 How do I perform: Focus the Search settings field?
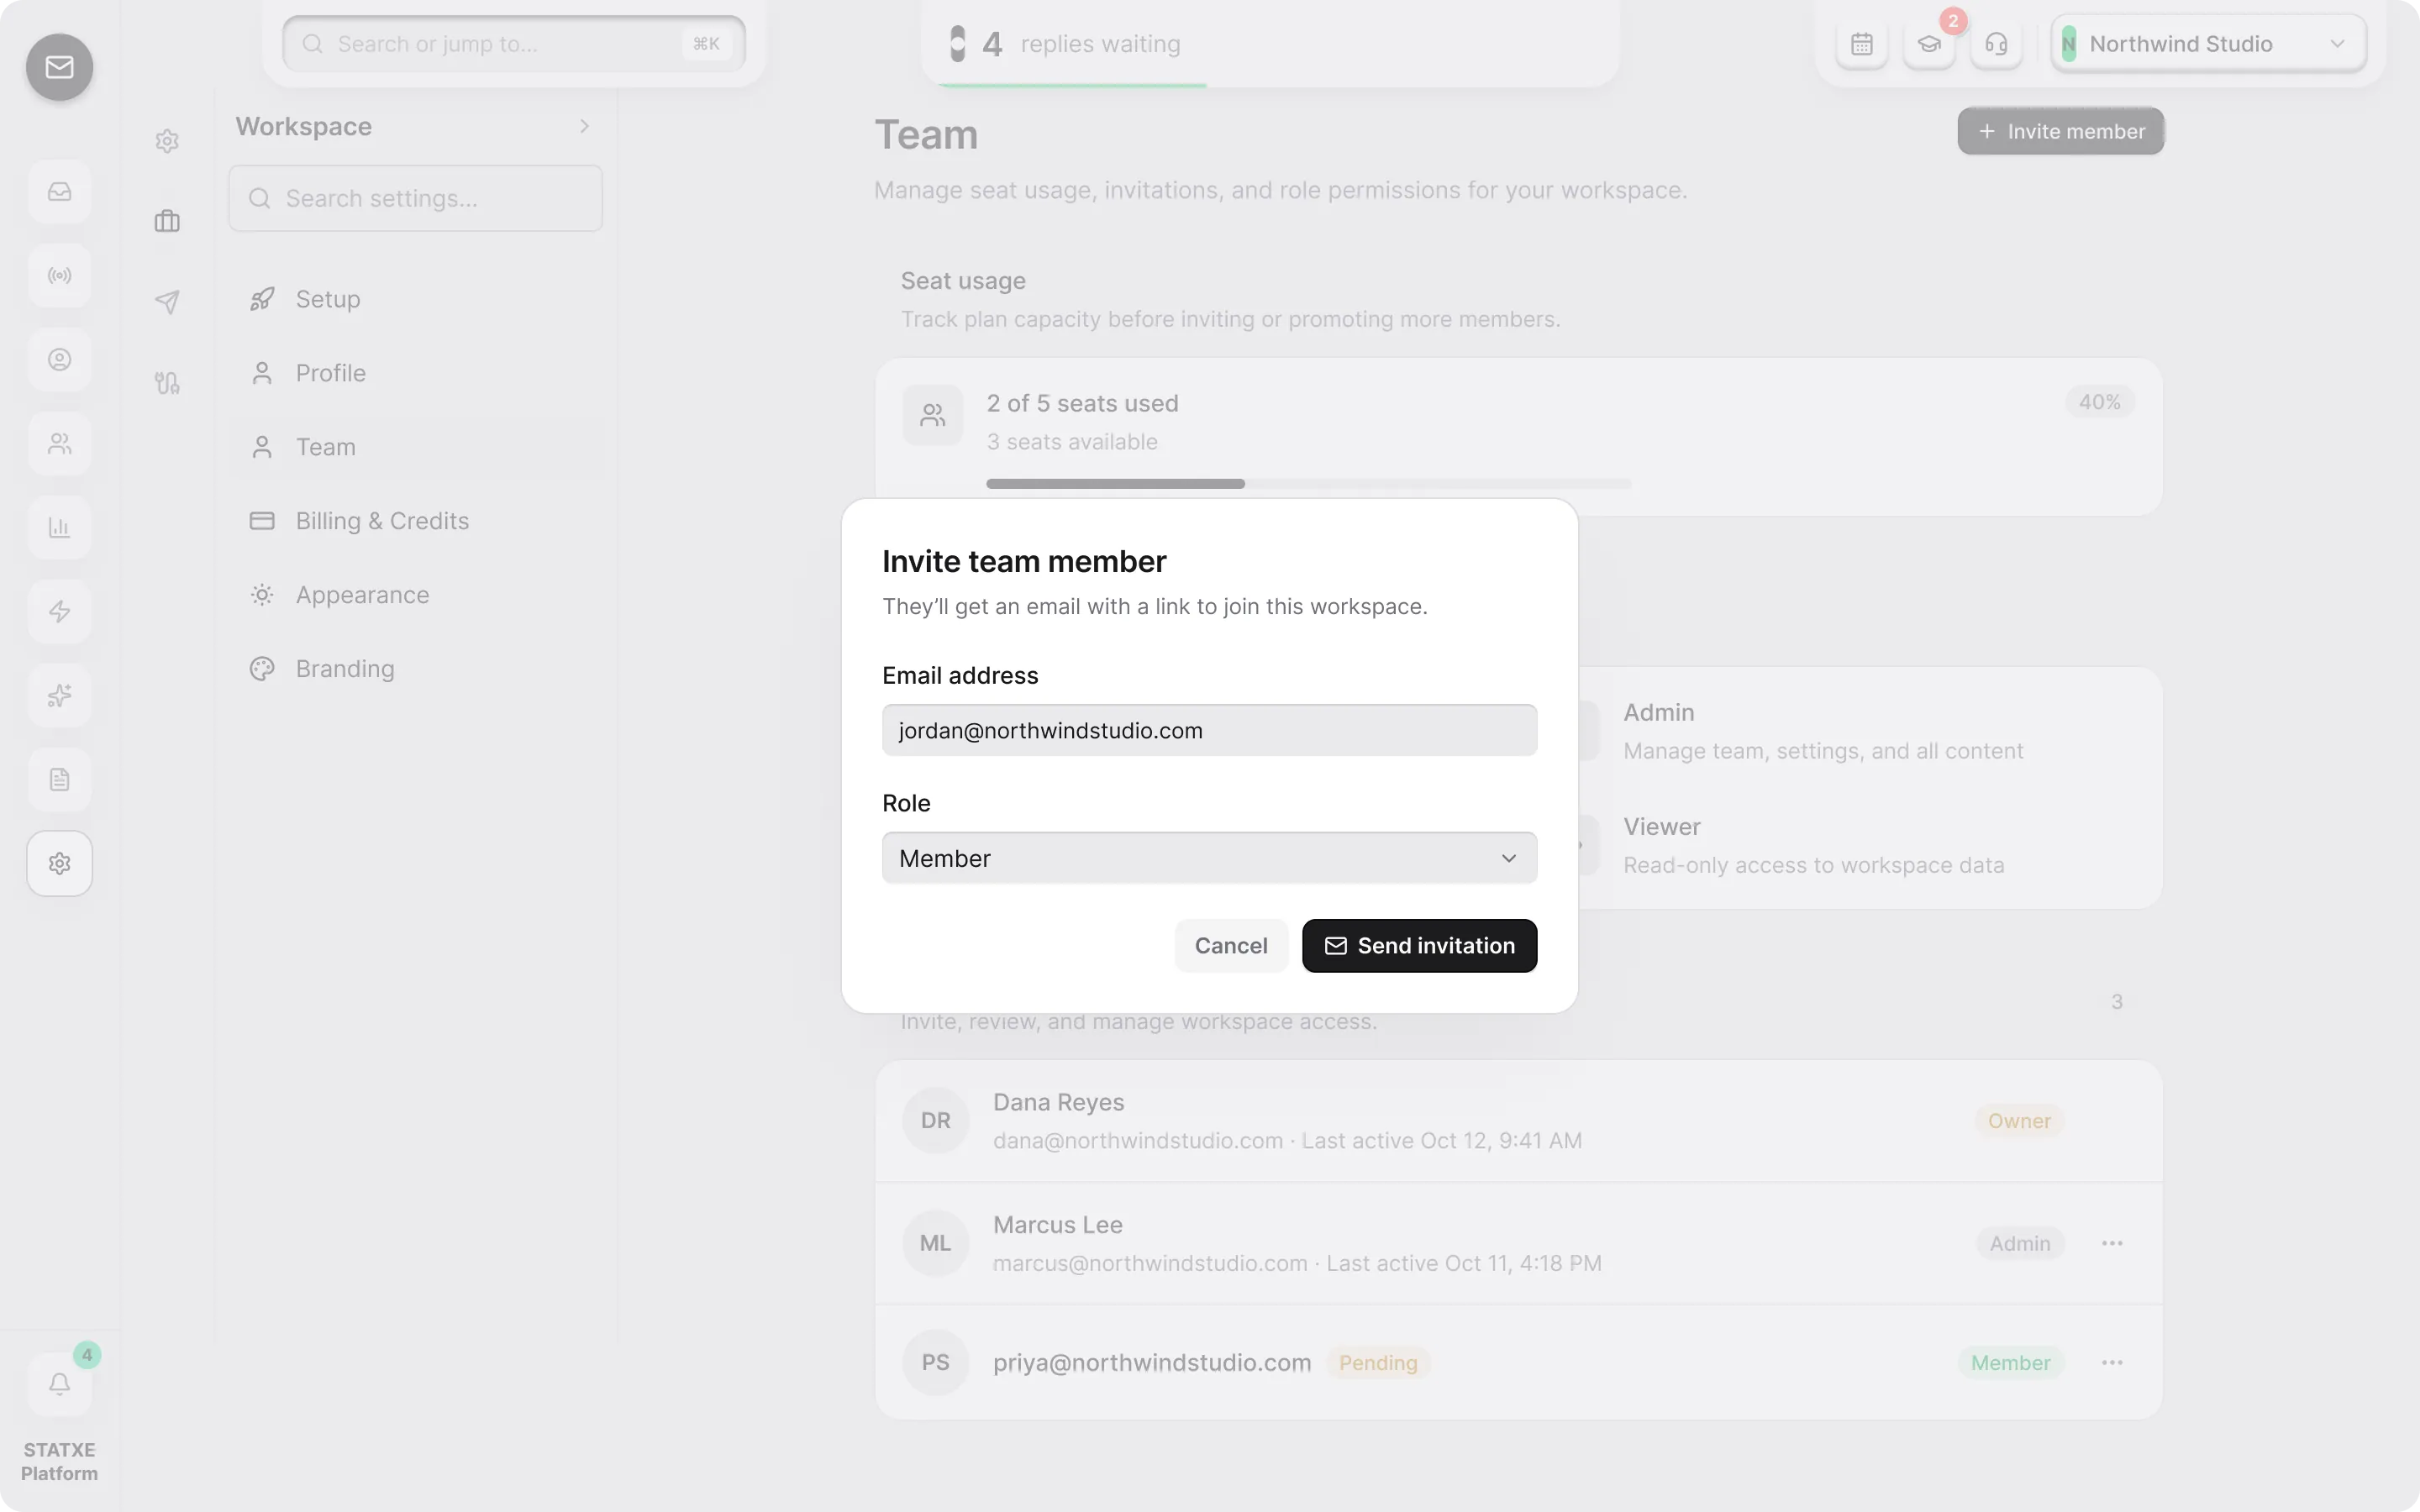tap(415, 198)
